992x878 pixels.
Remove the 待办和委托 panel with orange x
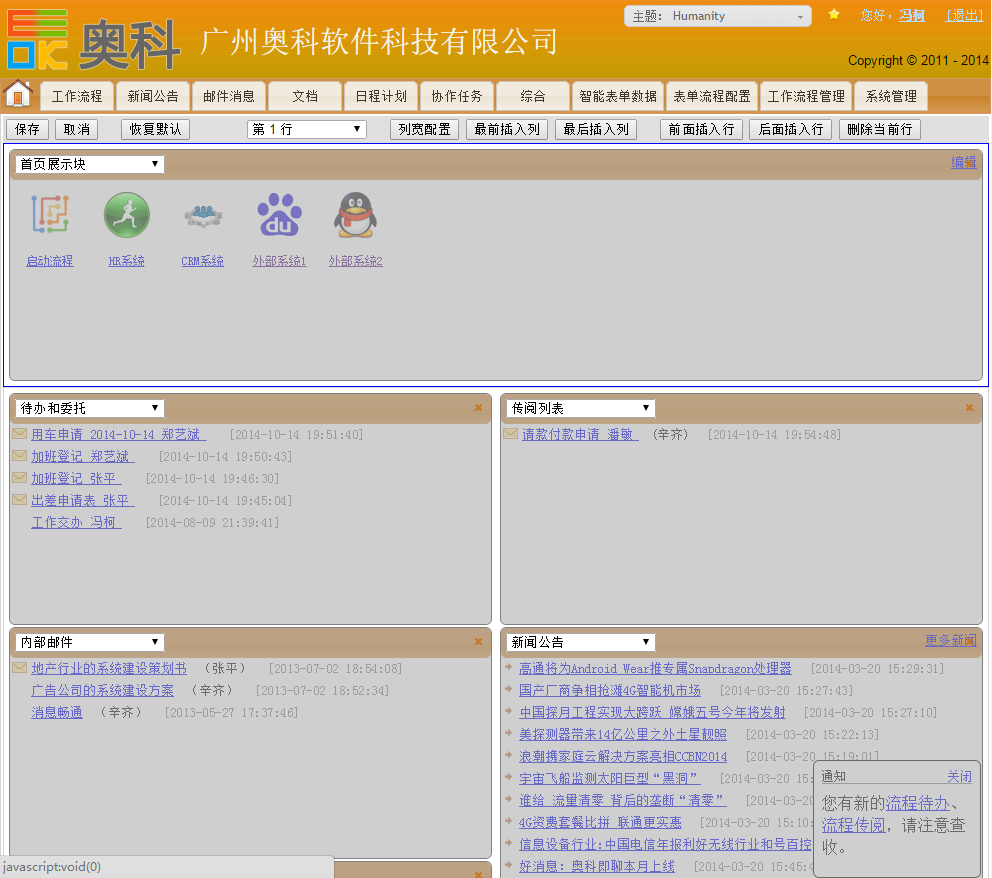(x=478, y=408)
